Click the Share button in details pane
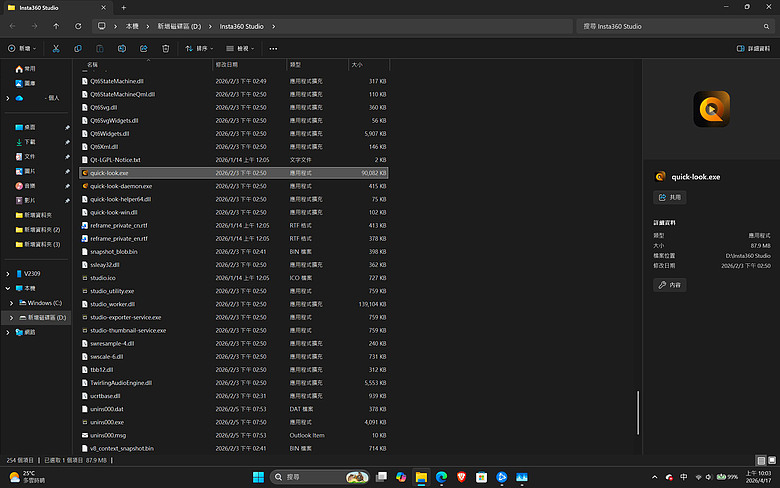Viewport: 780px width, 488px height. click(x=670, y=197)
